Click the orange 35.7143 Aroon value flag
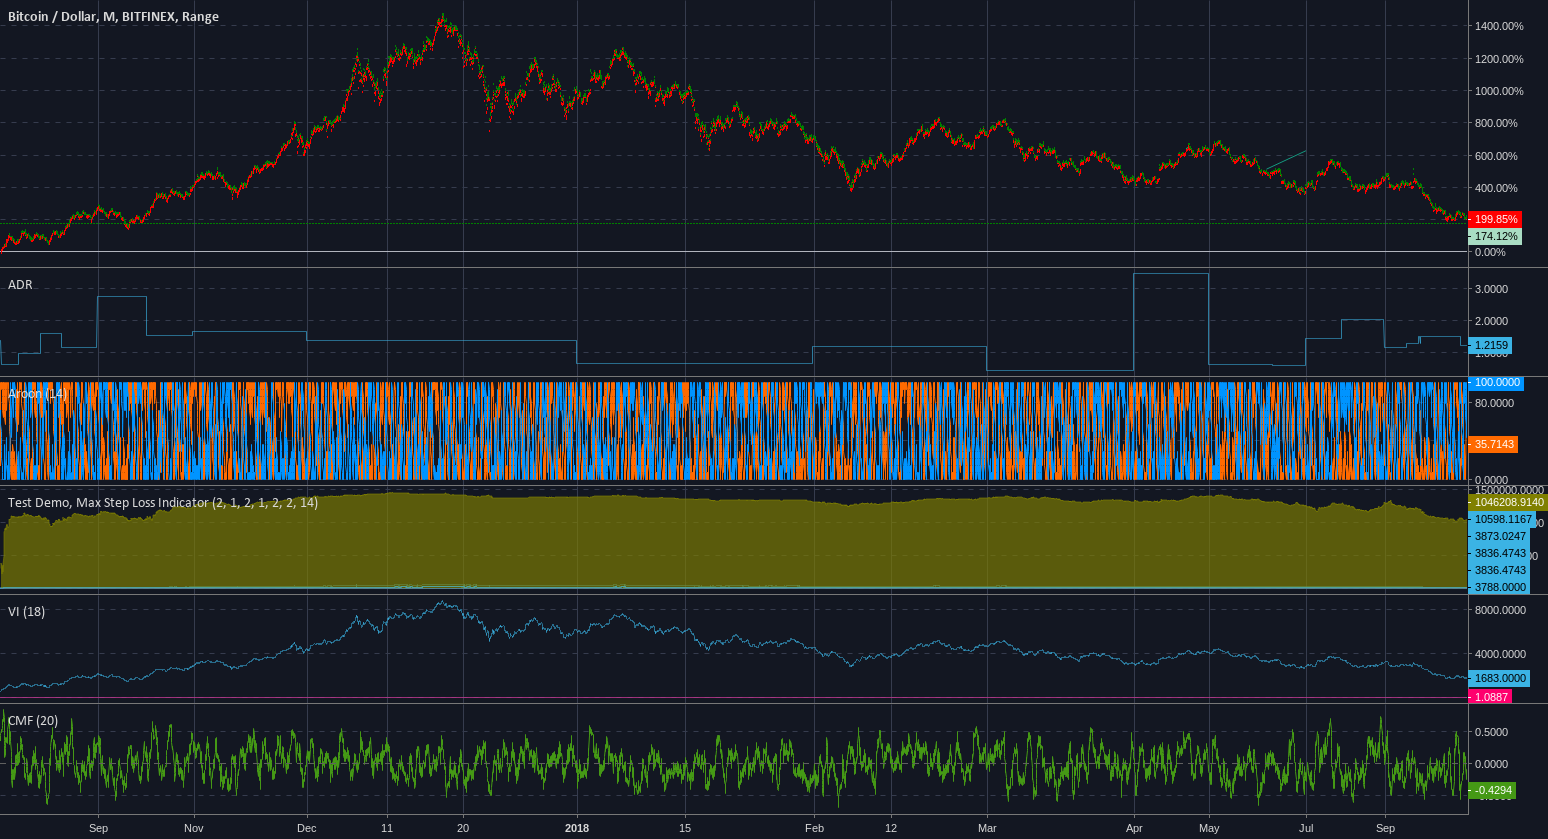1548x839 pixels. (x=1493, y=444)
